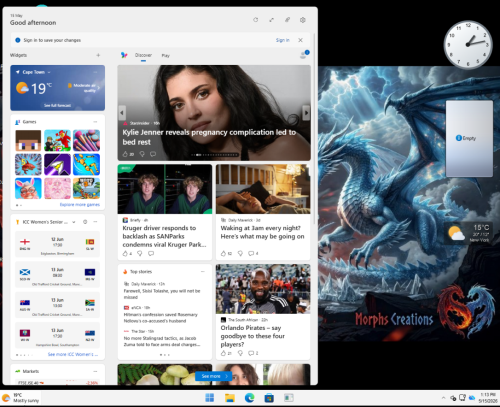This screenshot has height=407, width=500.
Task: Open Waking at 3am article
Action: 262,232
